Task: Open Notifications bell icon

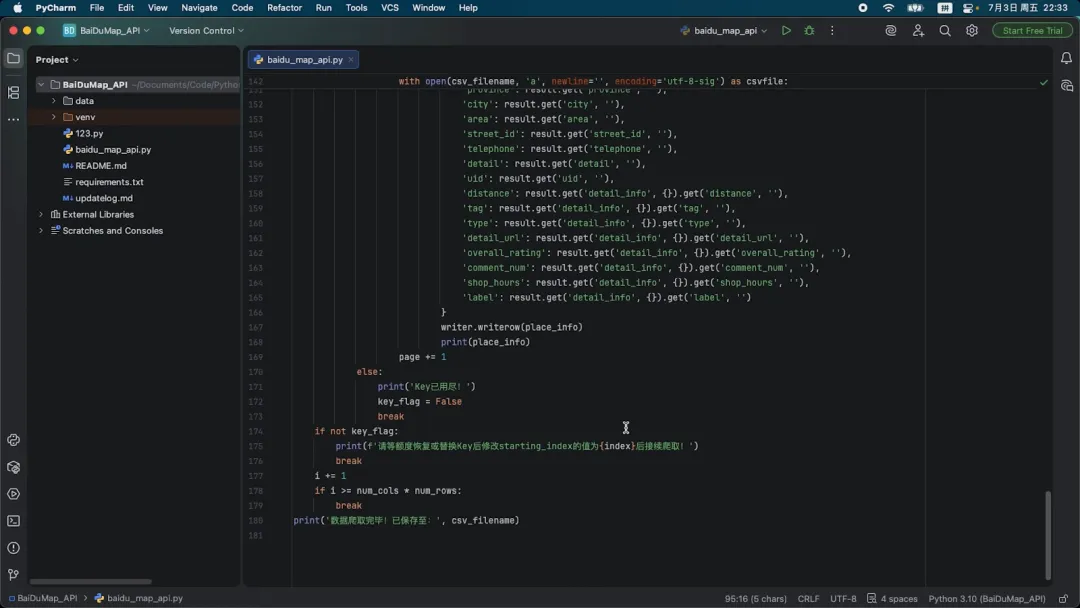Action: click(1066, 59)
